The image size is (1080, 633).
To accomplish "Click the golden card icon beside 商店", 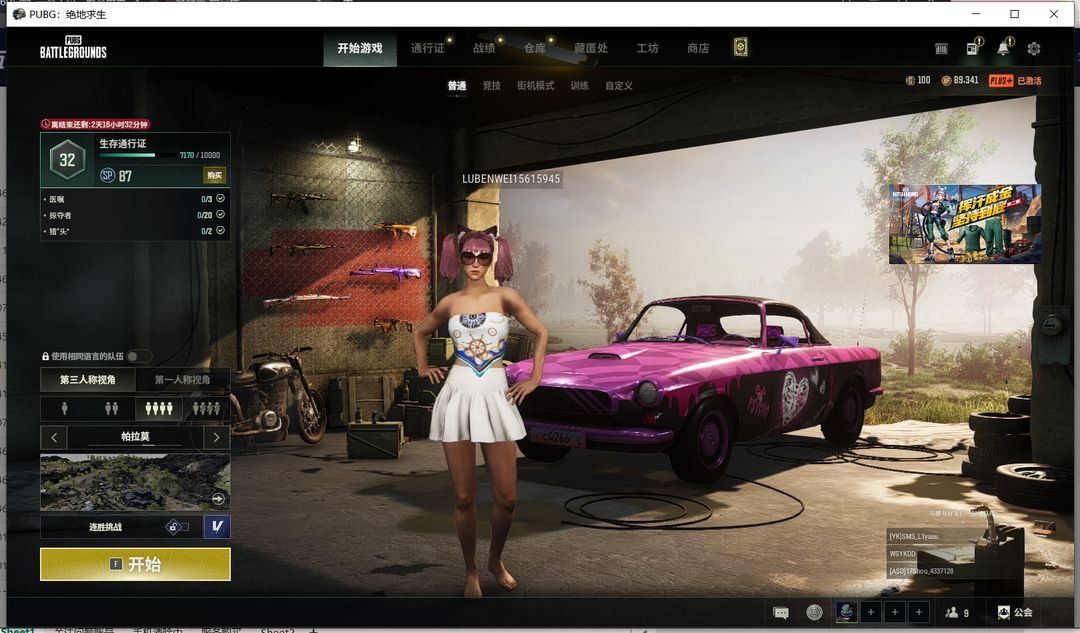I will pyautogui.click(x=740, y=48).
